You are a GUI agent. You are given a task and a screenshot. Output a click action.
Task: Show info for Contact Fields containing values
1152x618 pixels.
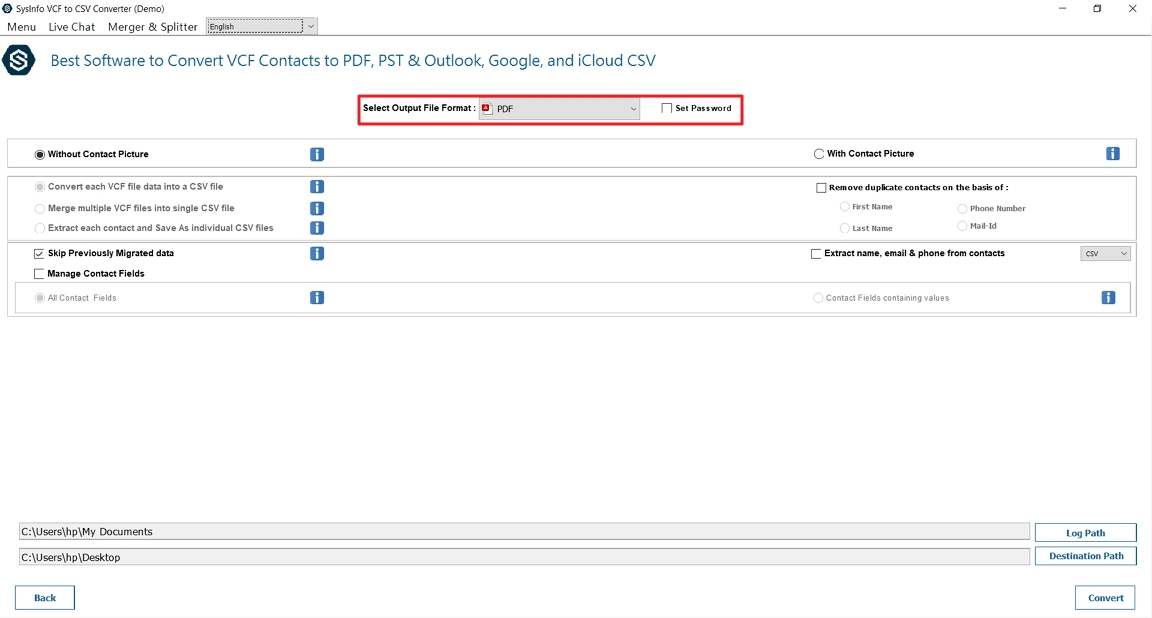(1109, 298)
